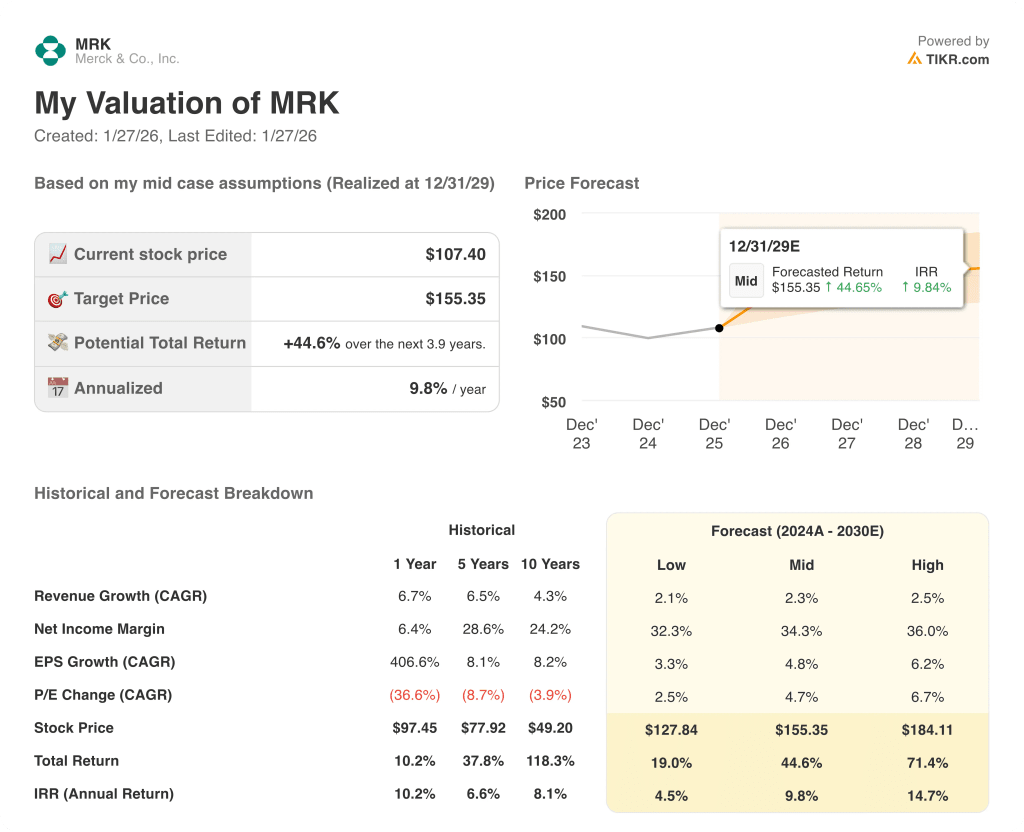The height and width of the screenshot is (832, 1024).
Task: Select the target dartboard icon next to Target Price
Action: (x=57, y=298)
